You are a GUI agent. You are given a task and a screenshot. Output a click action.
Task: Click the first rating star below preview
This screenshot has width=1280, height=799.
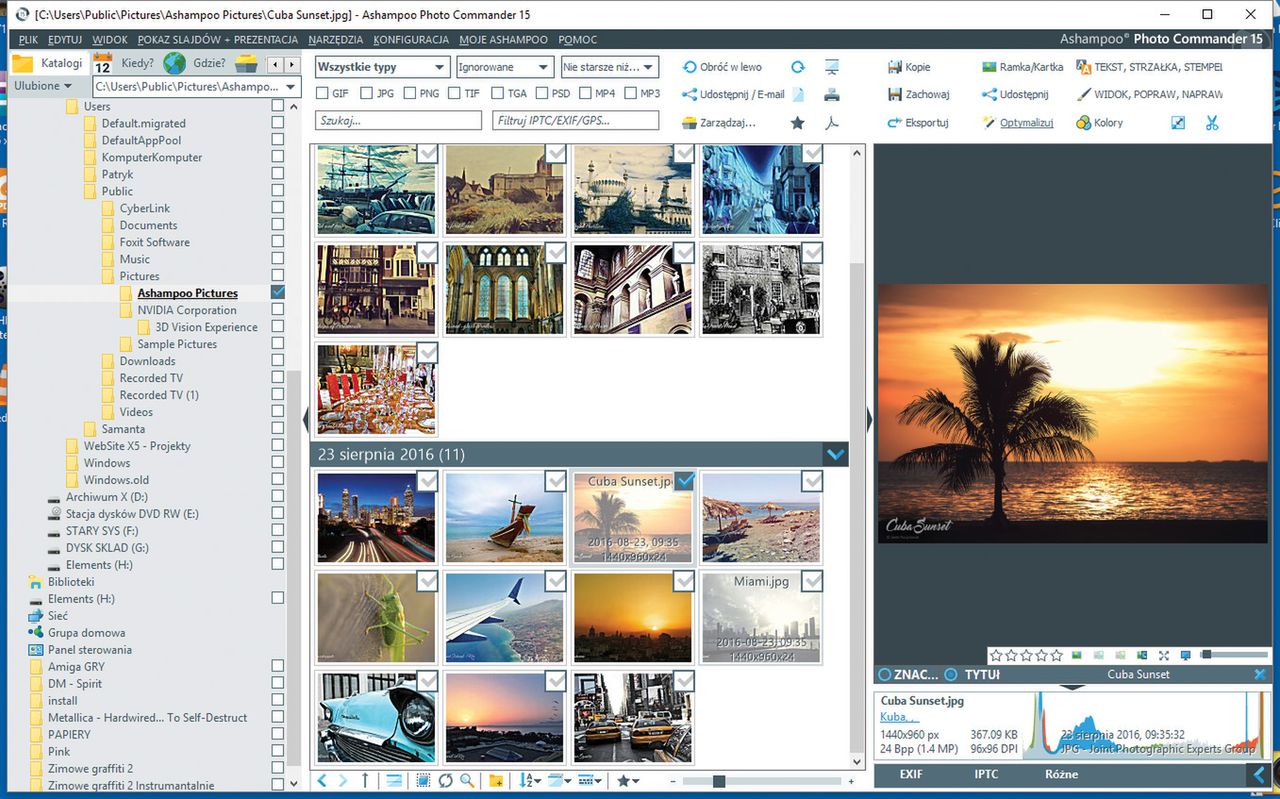tap(997, 656)
